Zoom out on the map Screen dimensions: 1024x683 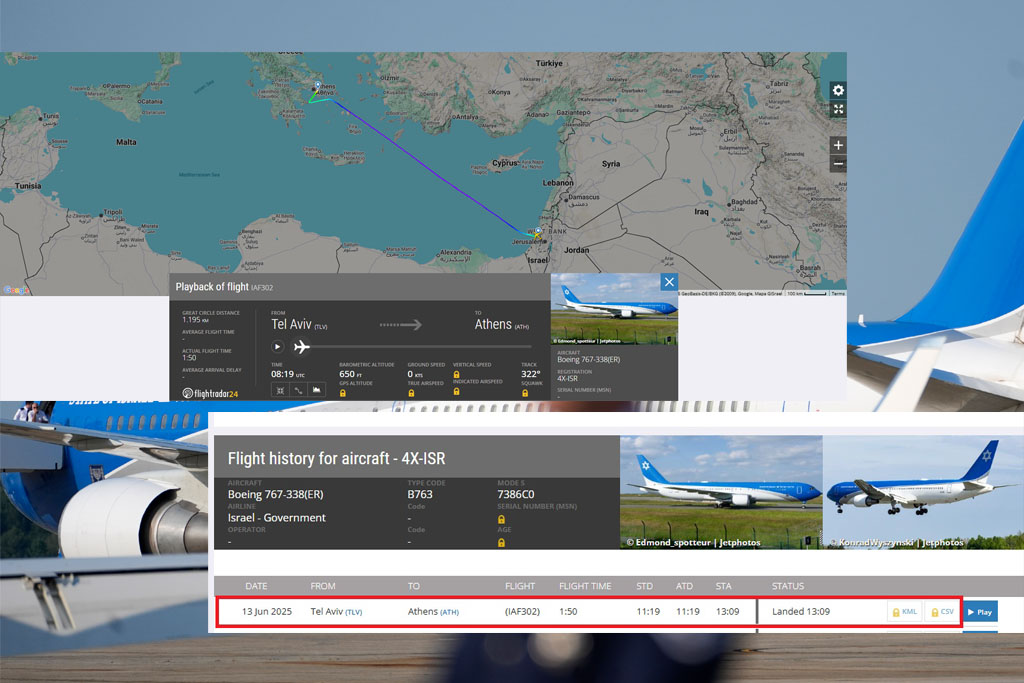838,163
